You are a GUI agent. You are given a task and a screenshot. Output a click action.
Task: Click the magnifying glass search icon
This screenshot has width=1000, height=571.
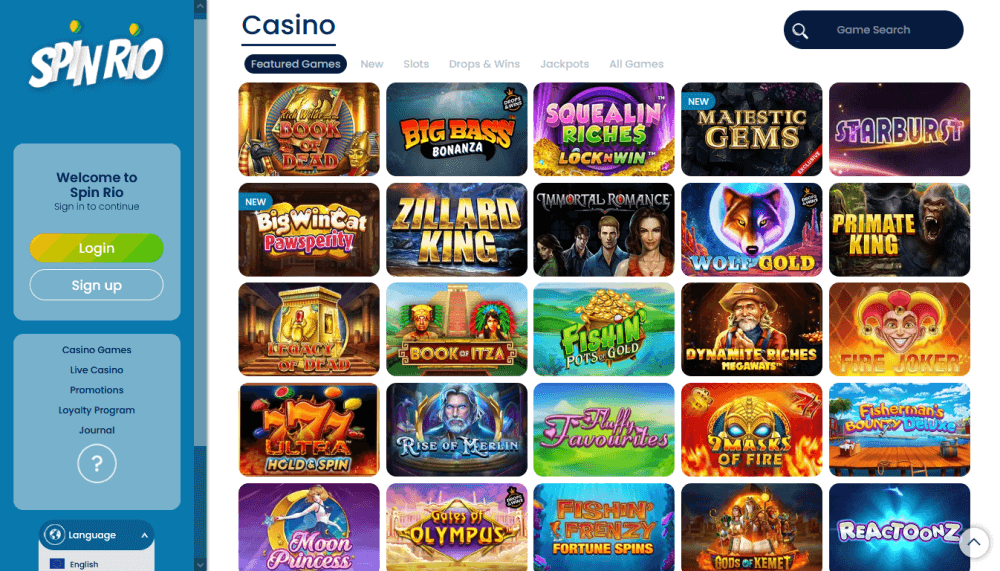800,31
